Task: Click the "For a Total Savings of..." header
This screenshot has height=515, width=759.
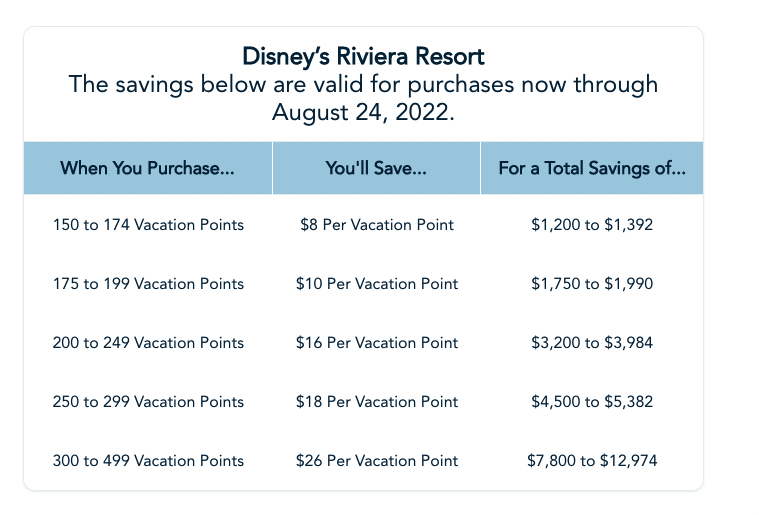Action: coord(592,168)
